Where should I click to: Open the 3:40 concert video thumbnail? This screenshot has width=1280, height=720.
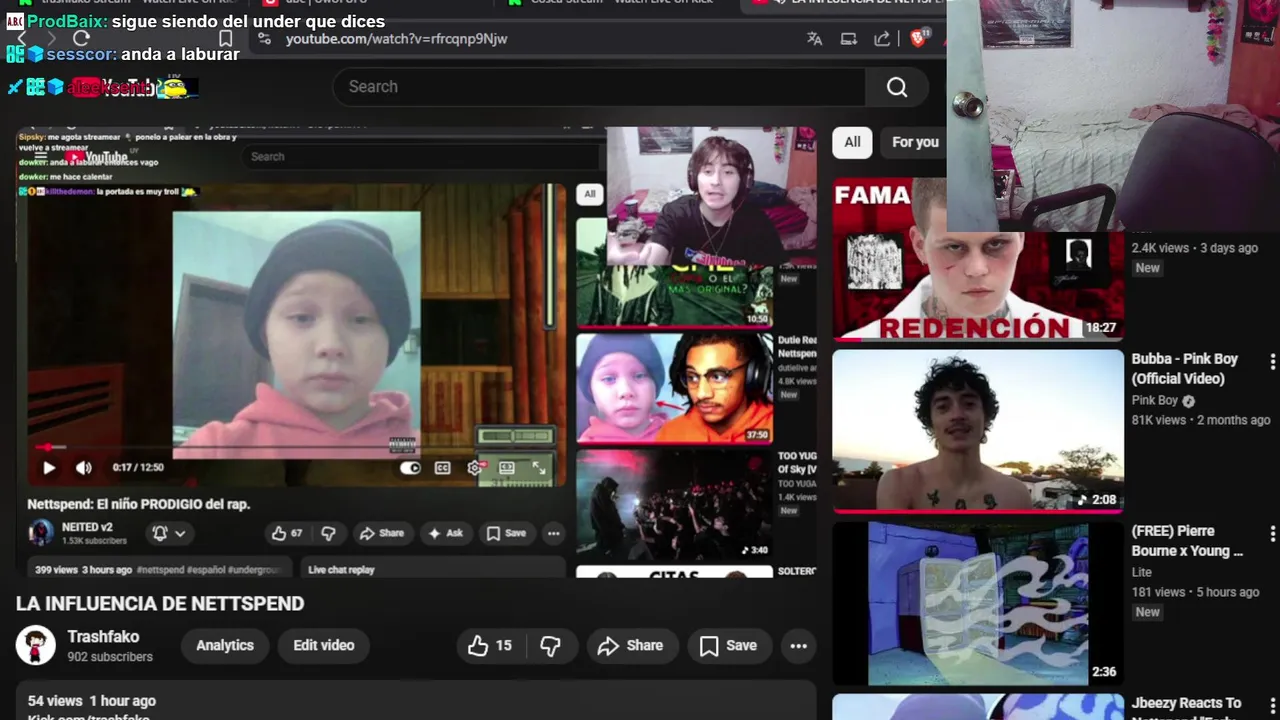[x=674, y=504]
